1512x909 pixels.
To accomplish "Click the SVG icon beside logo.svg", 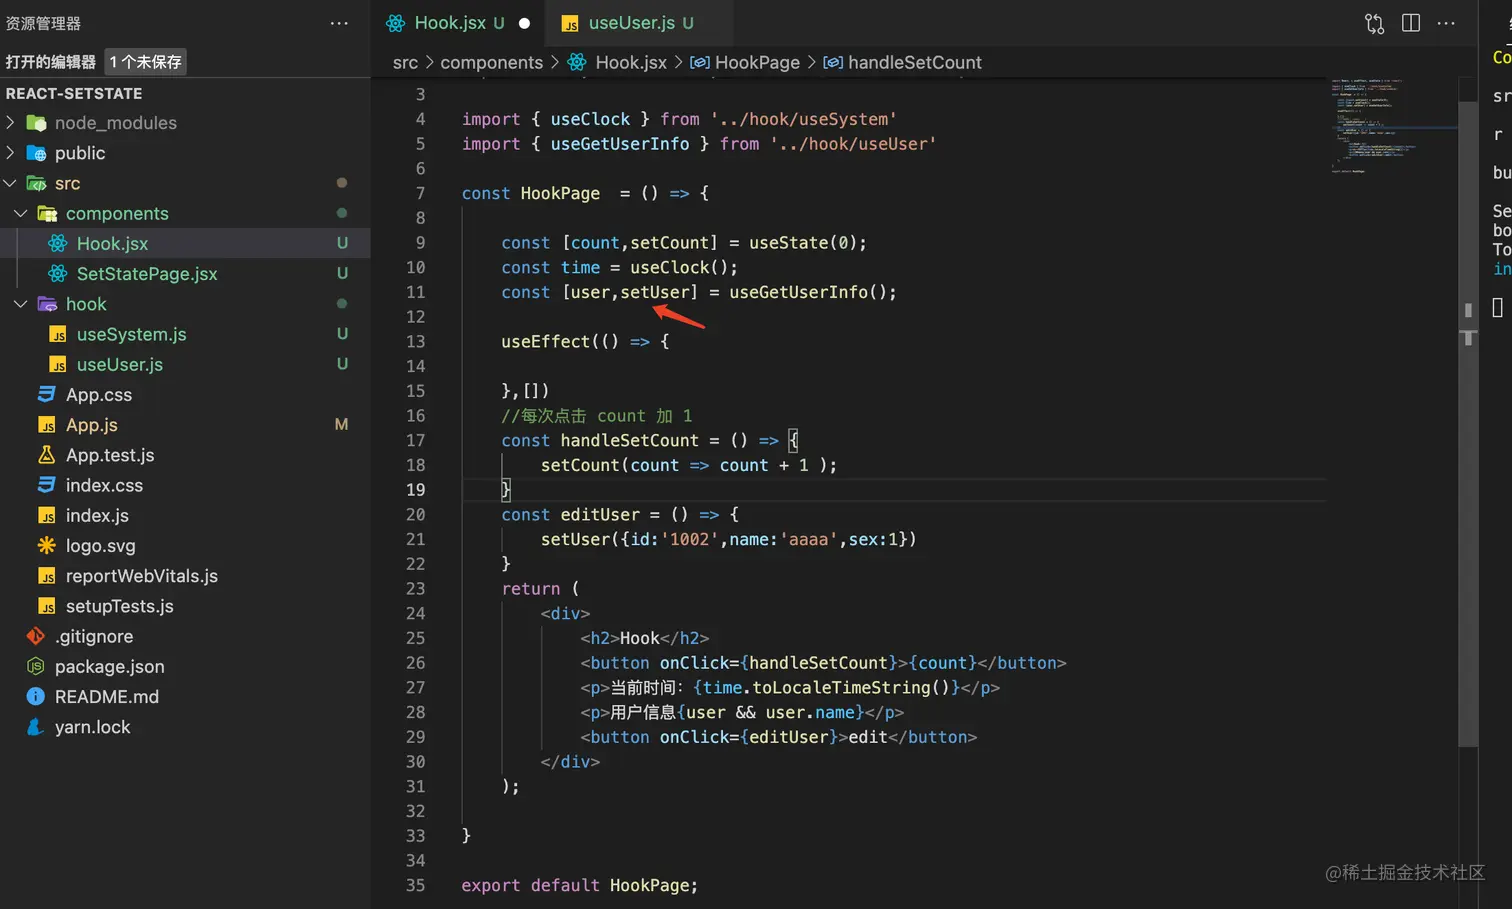I will tap(47, 546).
